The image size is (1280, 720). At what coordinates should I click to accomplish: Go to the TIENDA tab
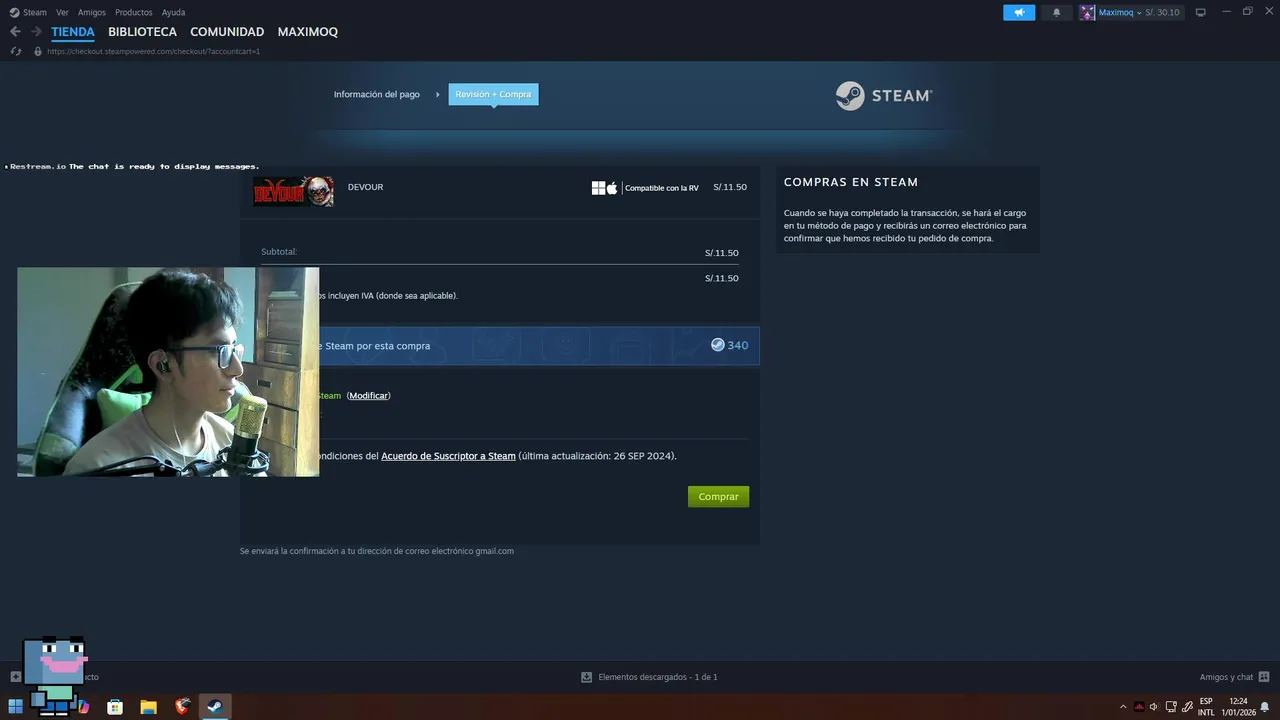coord(73,32)
